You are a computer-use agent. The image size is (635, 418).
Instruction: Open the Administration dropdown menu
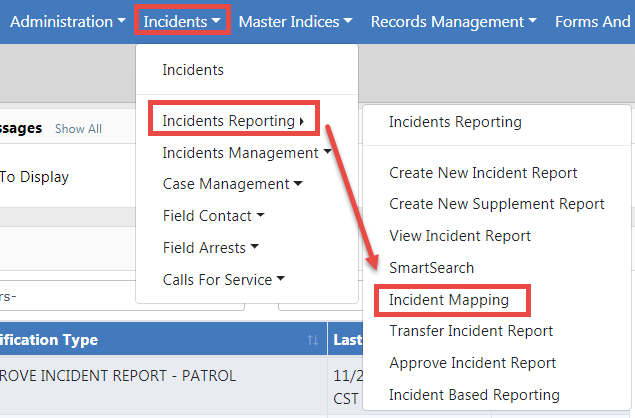pyautogui.click(x=67, y=21)
